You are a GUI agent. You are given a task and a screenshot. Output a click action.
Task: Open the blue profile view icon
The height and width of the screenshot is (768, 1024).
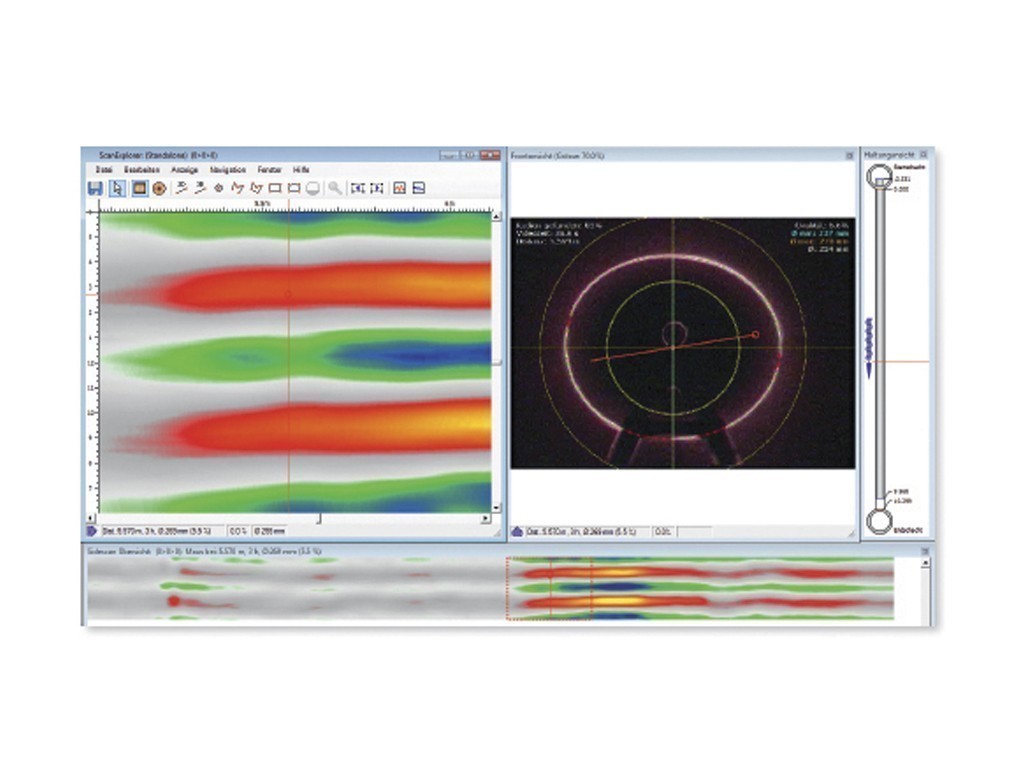pos(419,188)
